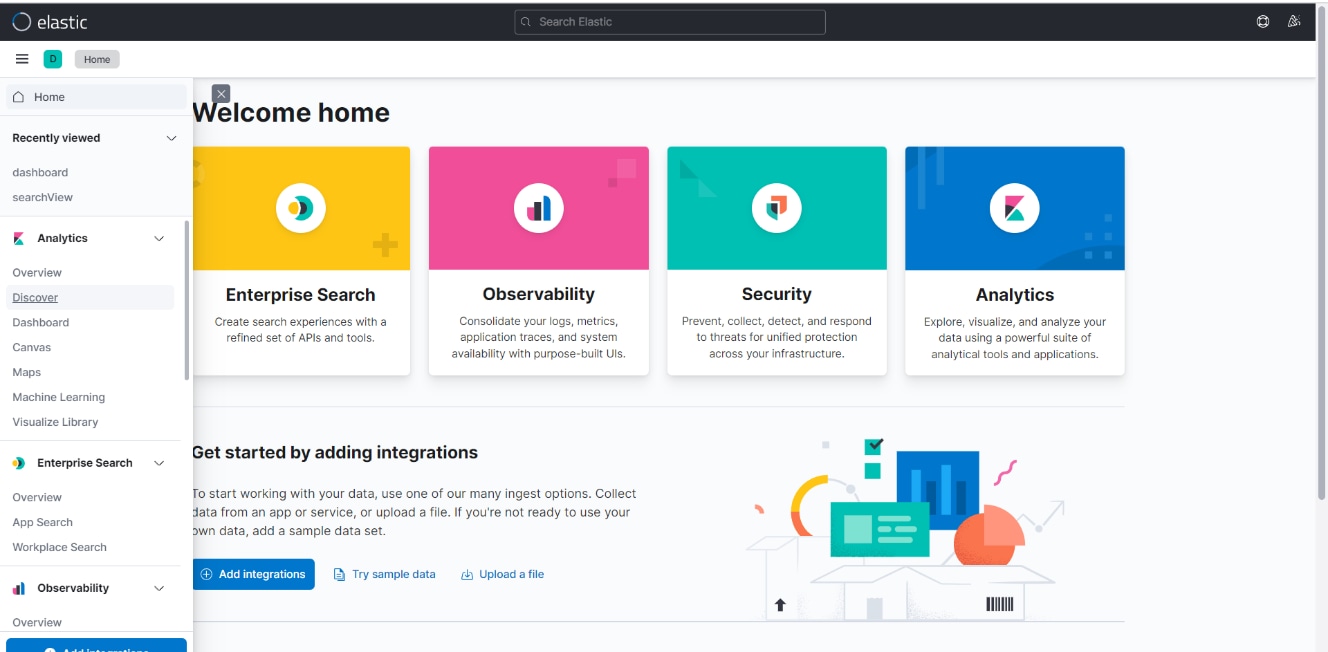Screen dimensions: 1328x652
Task: Open the newsfeed icon in header
Action: pos(1294,21)
